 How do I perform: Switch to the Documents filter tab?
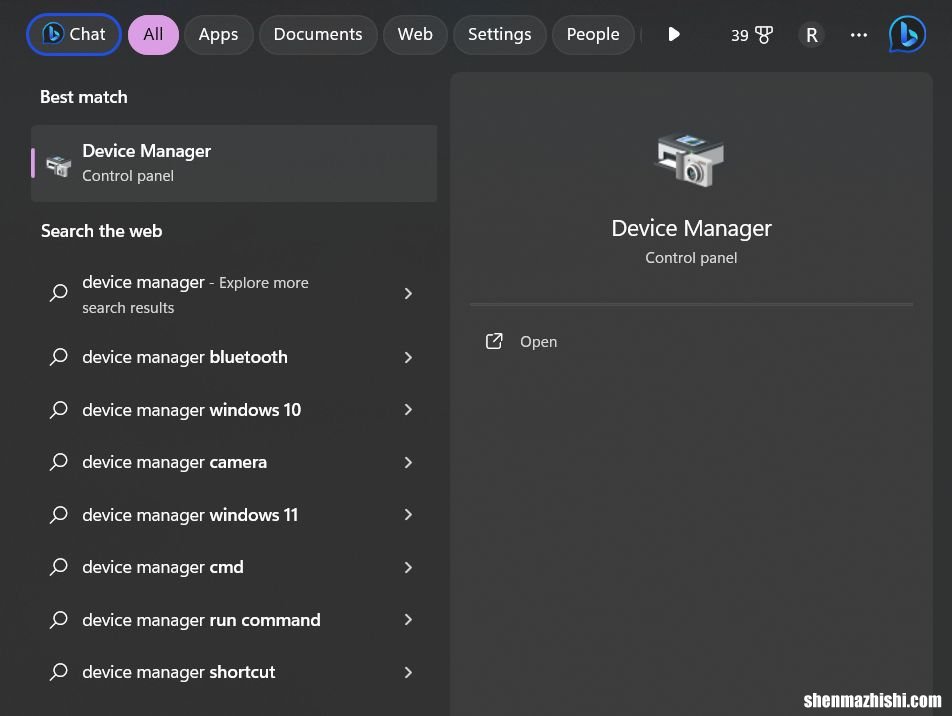click(x=318, y=35)
